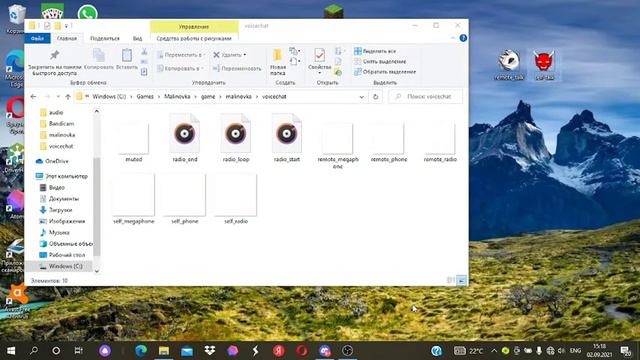Refresh the voicechat folder
640x360 pixels.
pyautogui.click(x=376, y=97)
